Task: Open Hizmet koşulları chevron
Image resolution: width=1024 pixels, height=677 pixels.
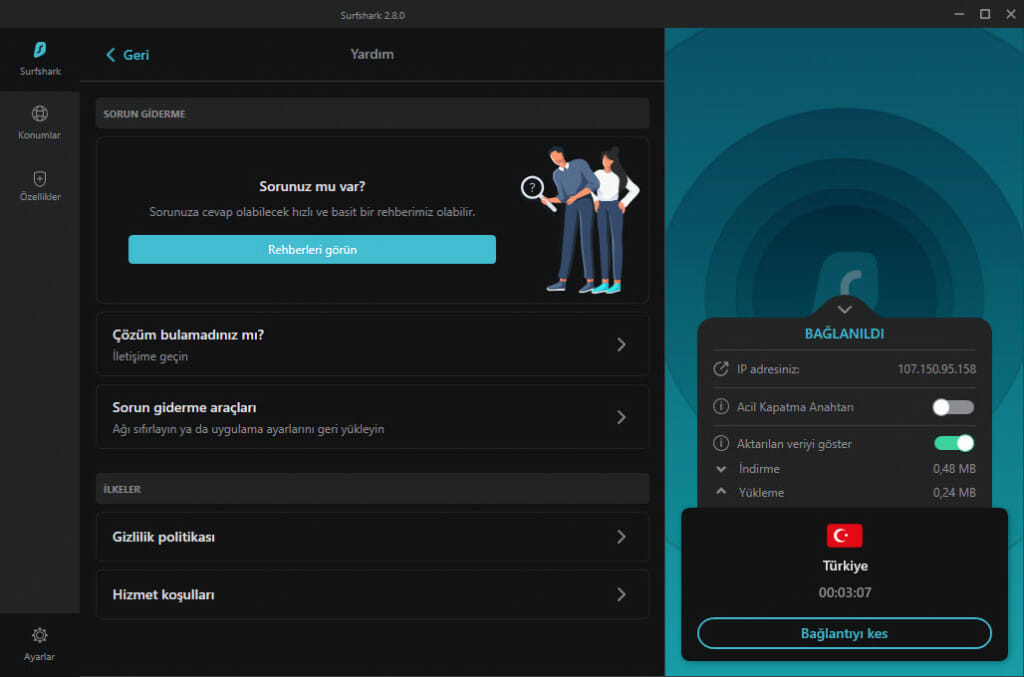Action: click(x=621, y=594)
